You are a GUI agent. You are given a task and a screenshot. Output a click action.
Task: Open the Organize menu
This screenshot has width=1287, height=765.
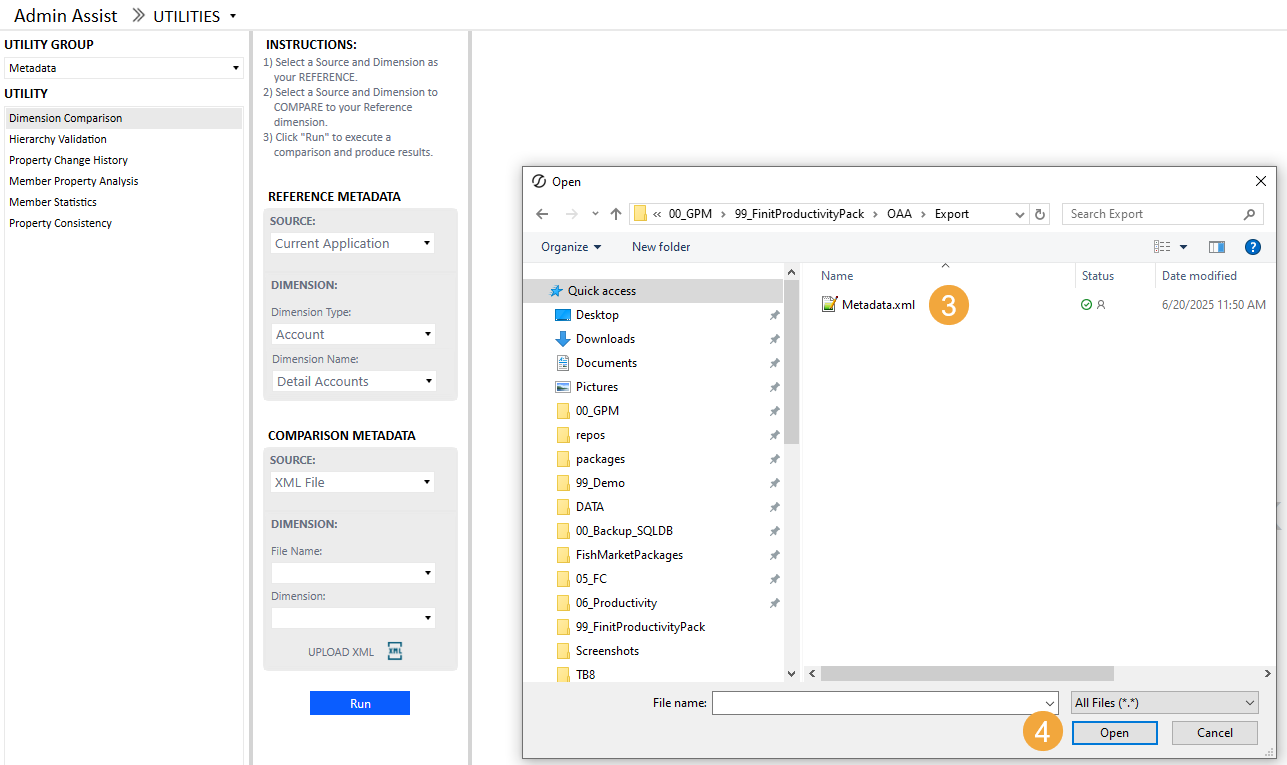click(x=571, y=247)
